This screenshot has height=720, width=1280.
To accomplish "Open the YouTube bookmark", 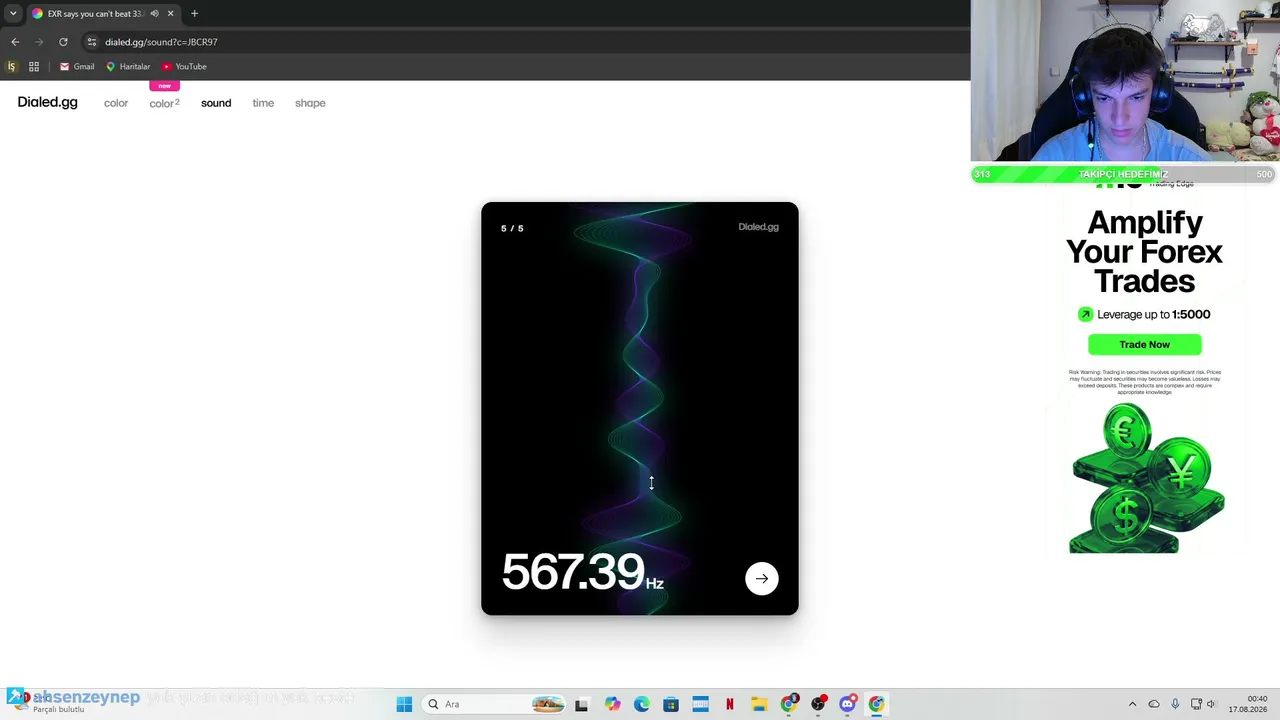I will (184, 67).
